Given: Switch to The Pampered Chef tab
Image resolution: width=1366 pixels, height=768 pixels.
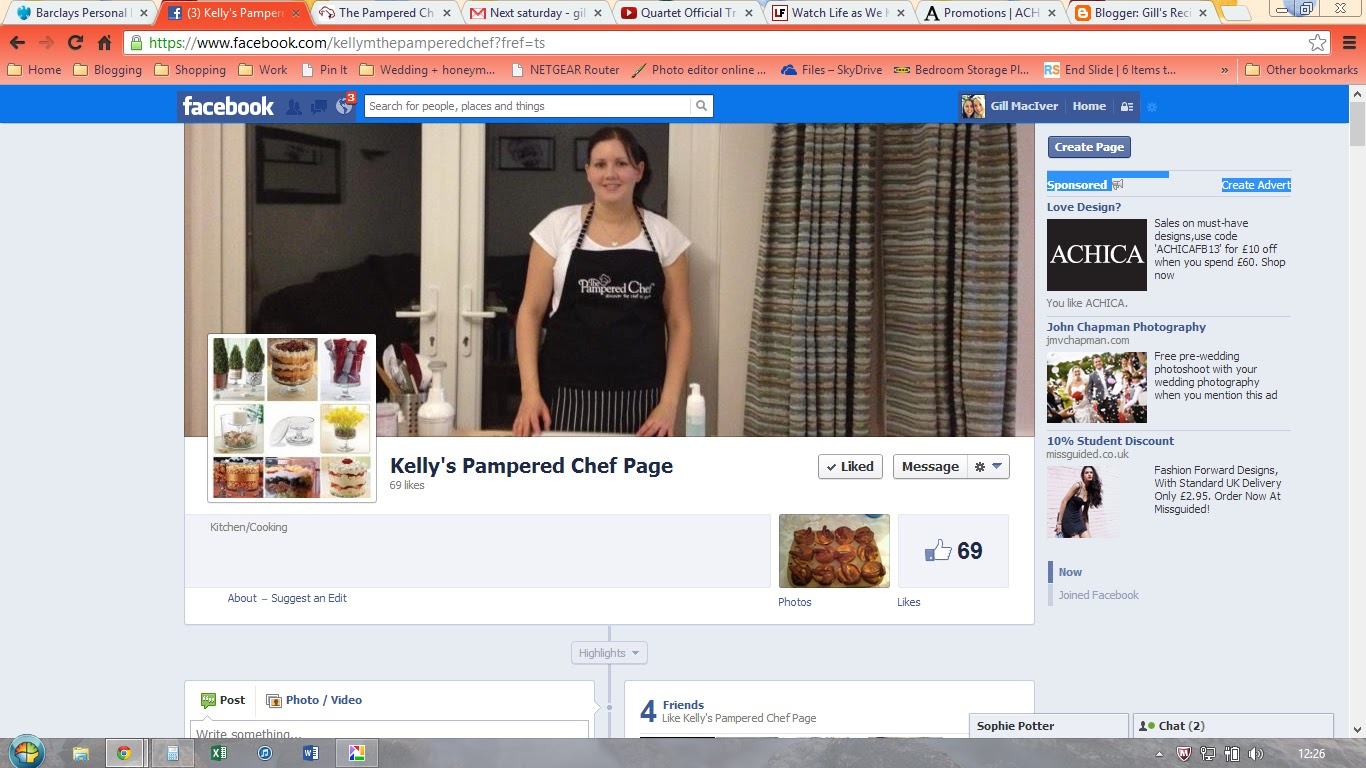Looking at the screenshot, I should click(x=385, y=13).
